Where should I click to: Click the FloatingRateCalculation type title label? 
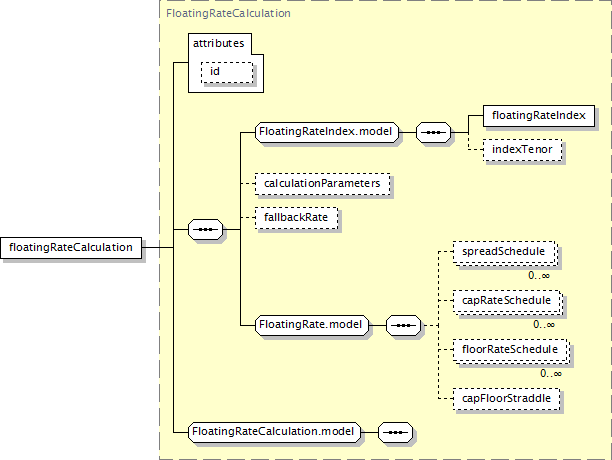click(x=228, y=14)
